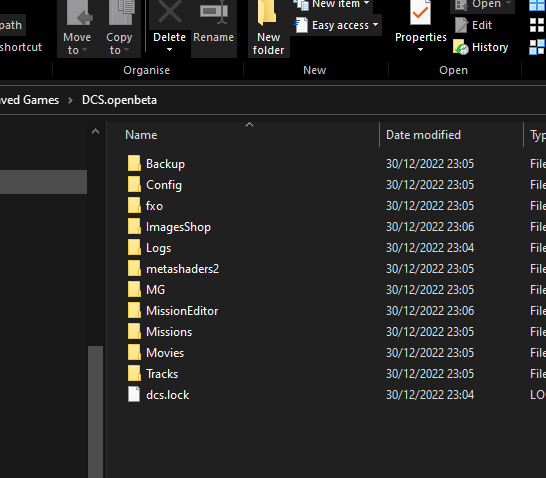Click the Rename ribbon icon

(213, 12)
